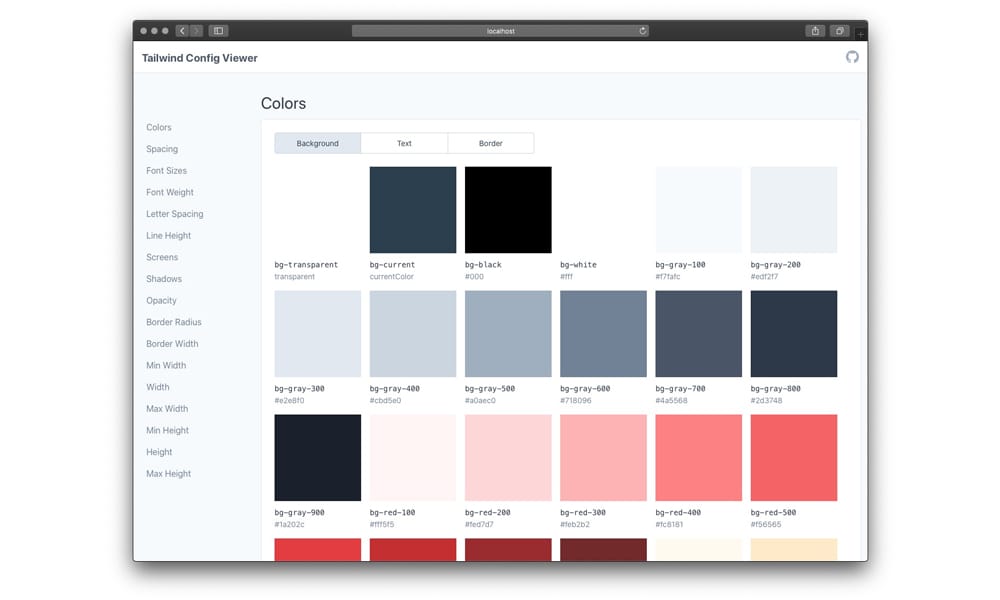
Task: Pick the bg-gray-600 color swatch
Action: (x=603, y=334)
